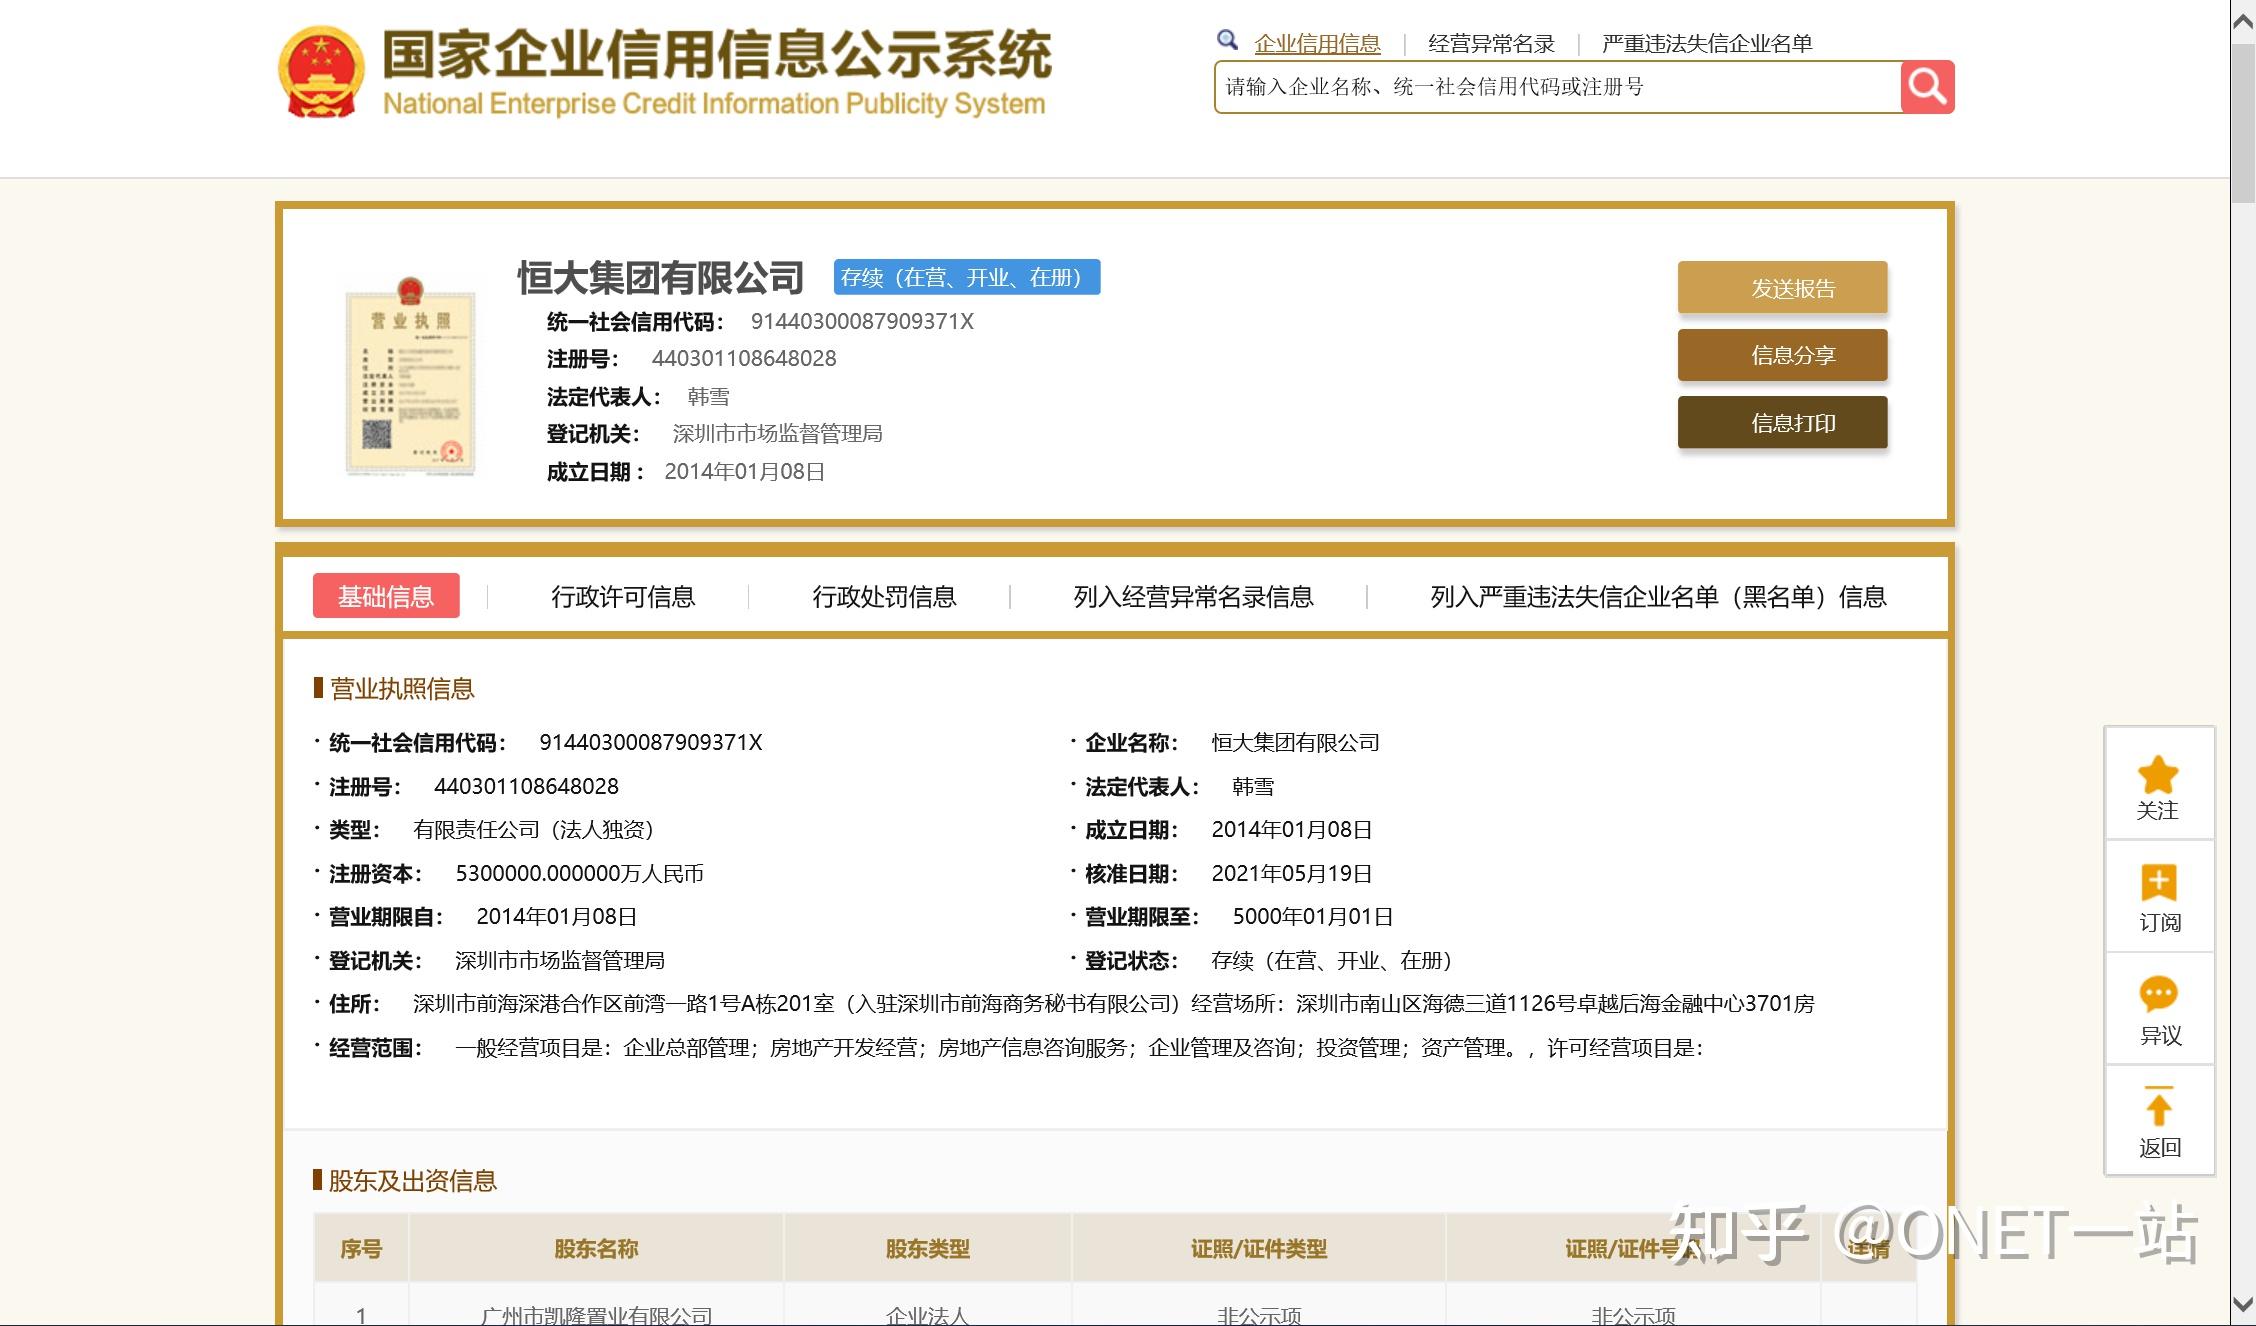2256x1326 pixels.
Task: Click the 股东及出资信息 section heading
Action: (412, 1180)
